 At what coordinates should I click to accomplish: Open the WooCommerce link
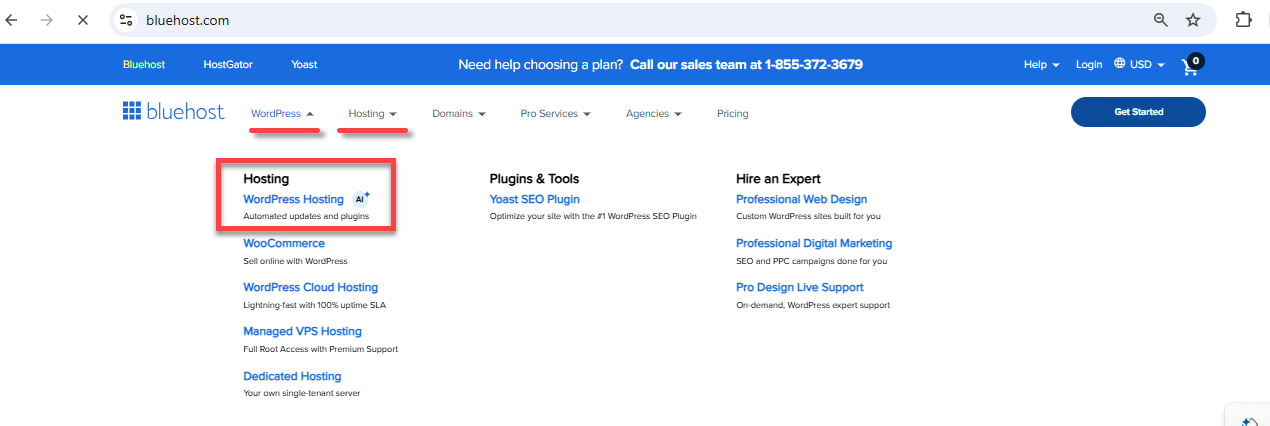point(284,243)
